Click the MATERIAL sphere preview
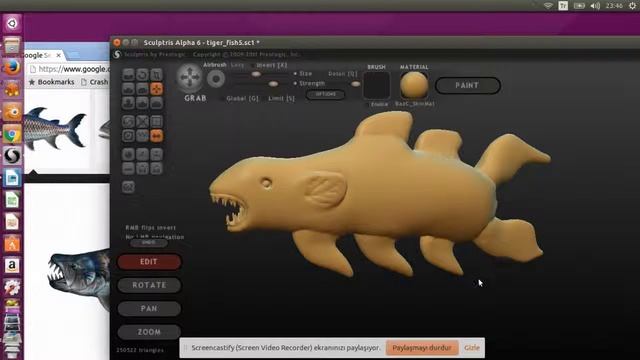Viewport: 640px width, 360px height. (x=414, y=85)
